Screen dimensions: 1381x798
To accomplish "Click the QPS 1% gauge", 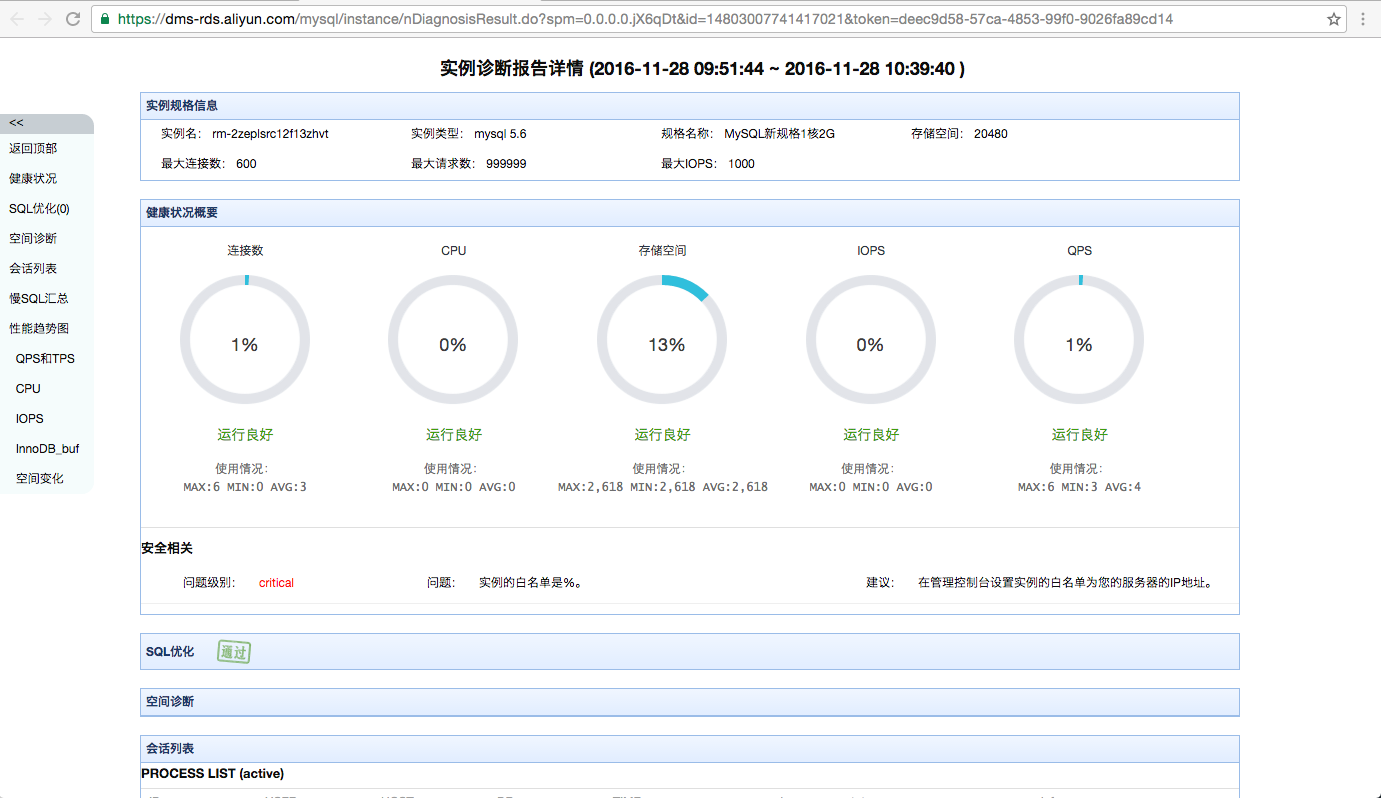I will pos(1079,341).
